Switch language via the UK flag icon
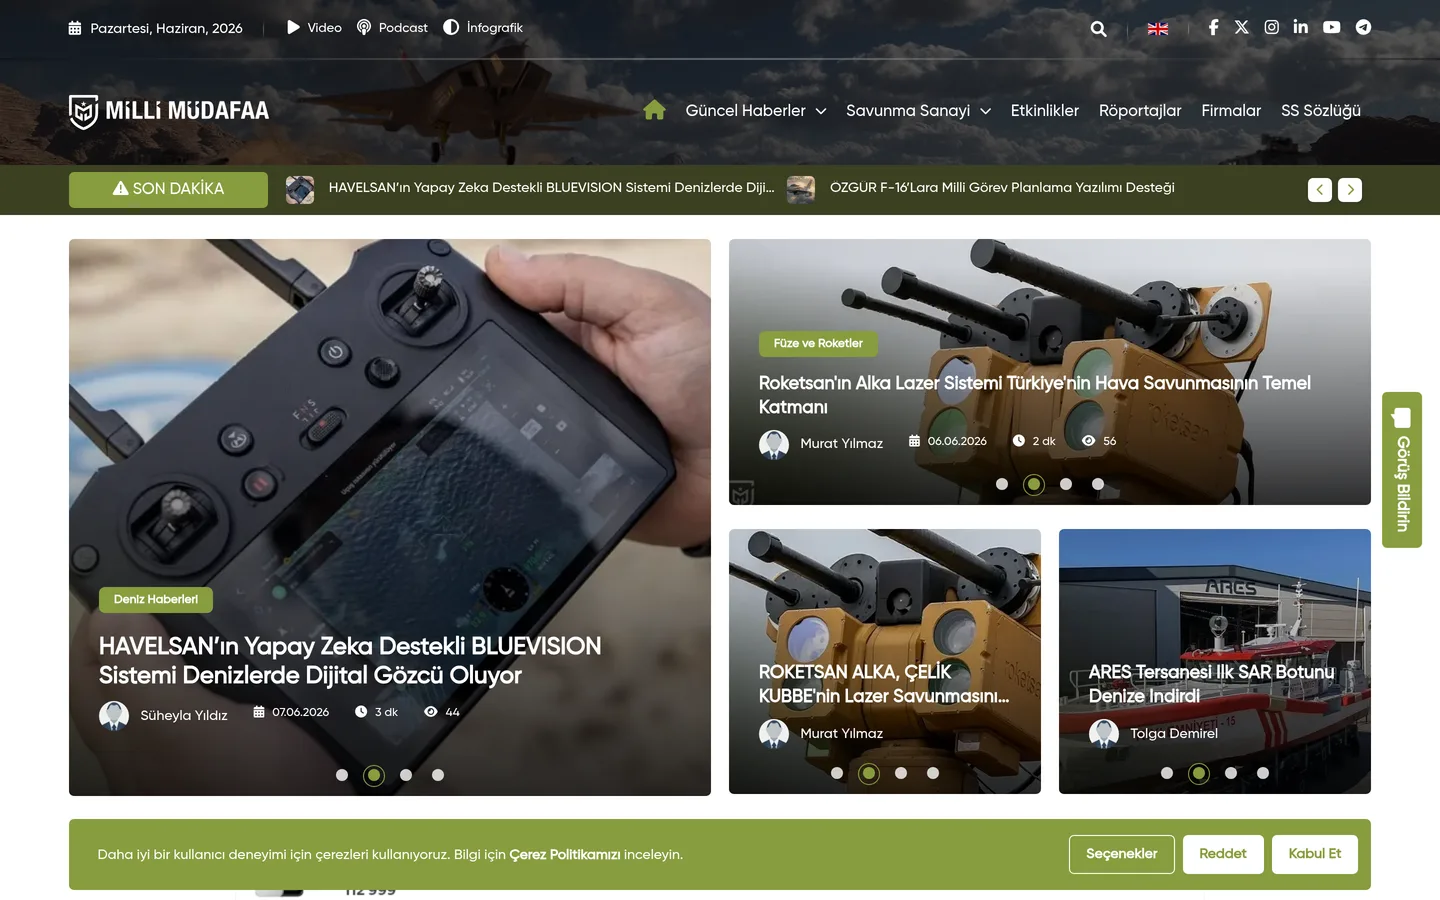The image size is (1440, 900). coord(1158,29)
